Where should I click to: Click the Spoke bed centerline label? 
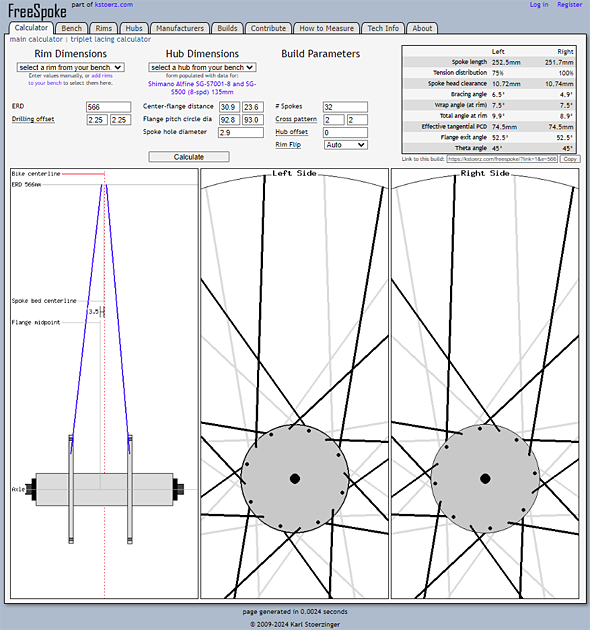(x=44, y=301)
